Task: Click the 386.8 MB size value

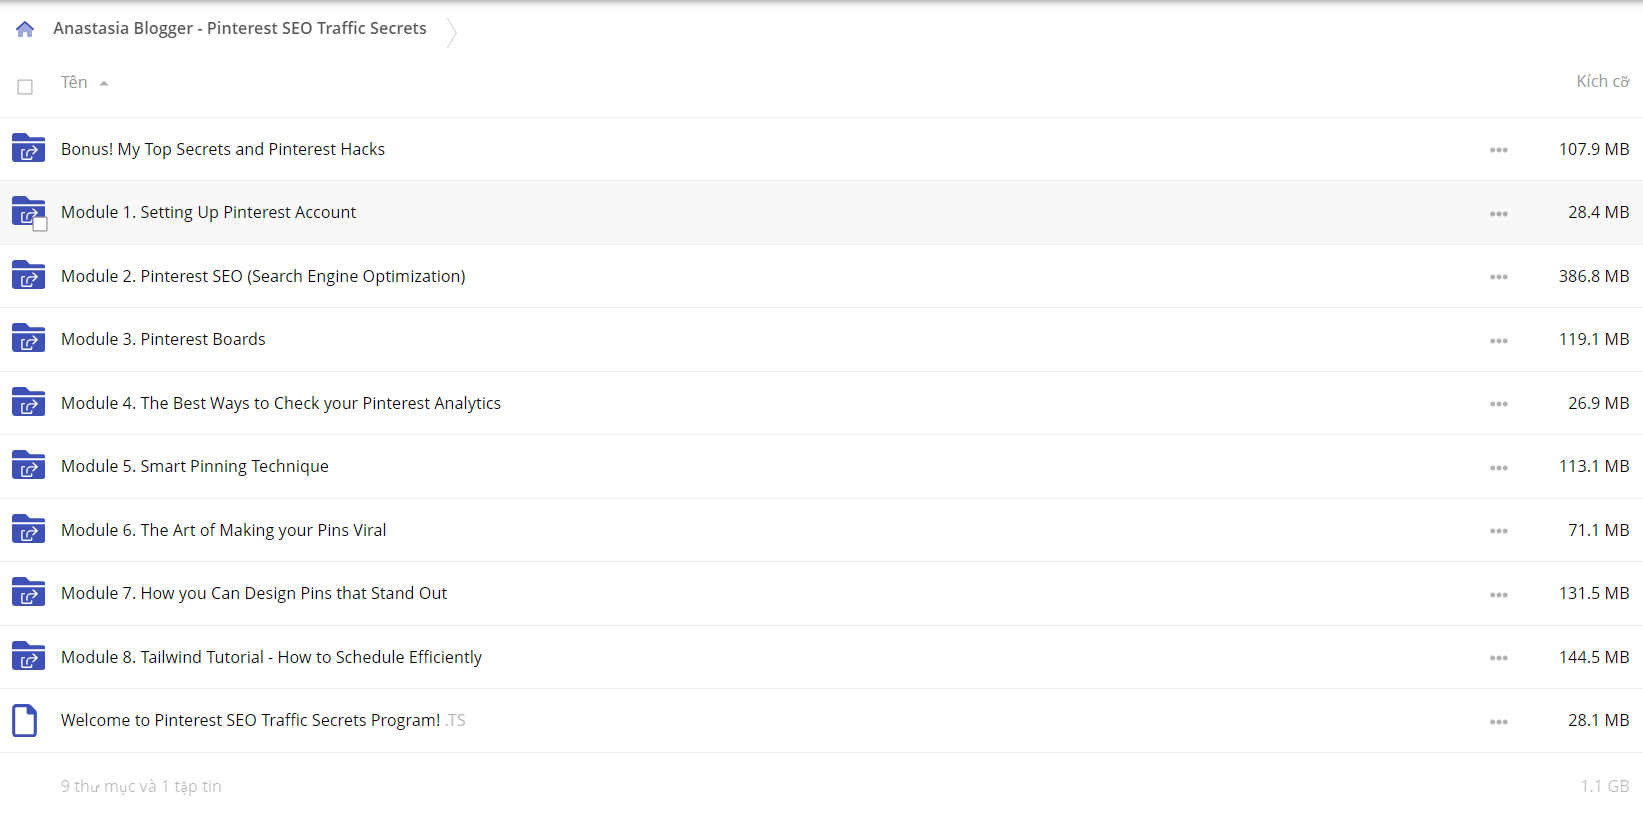Action: pyautogui.click(x=1594, y=276)
